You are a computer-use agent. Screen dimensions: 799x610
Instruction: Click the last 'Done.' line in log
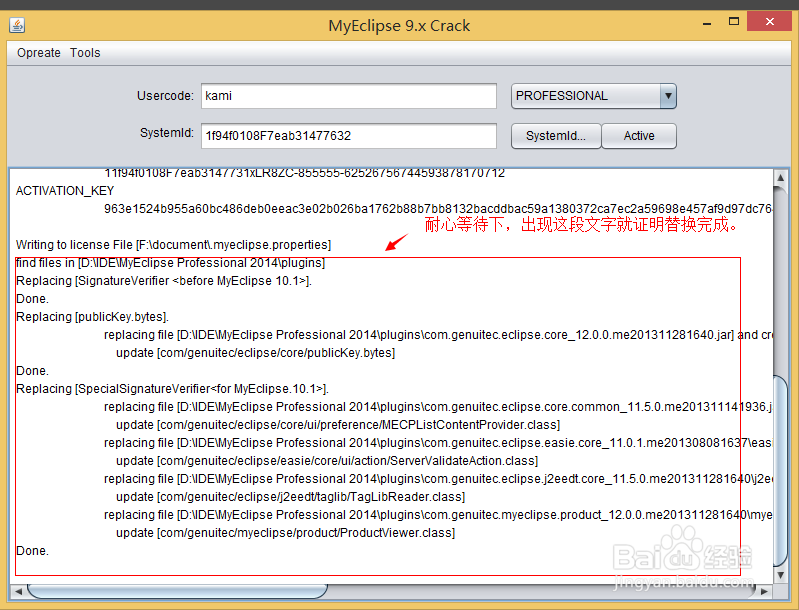pos(32,551)
